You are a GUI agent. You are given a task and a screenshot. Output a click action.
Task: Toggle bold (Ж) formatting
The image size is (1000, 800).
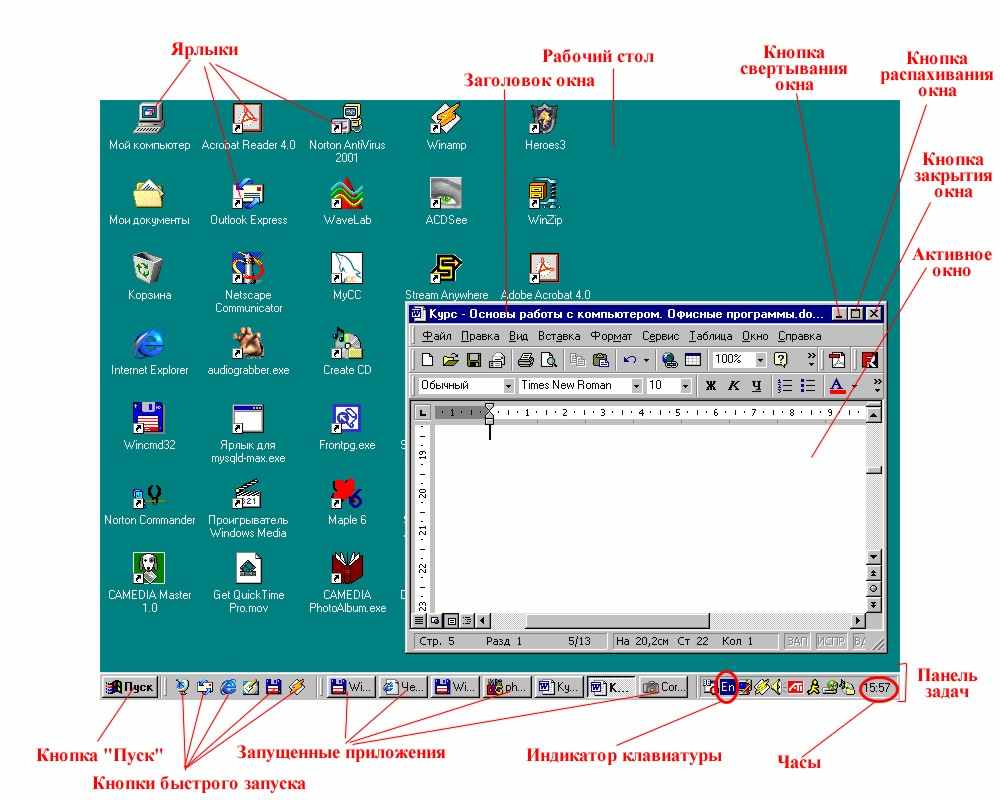710,385
